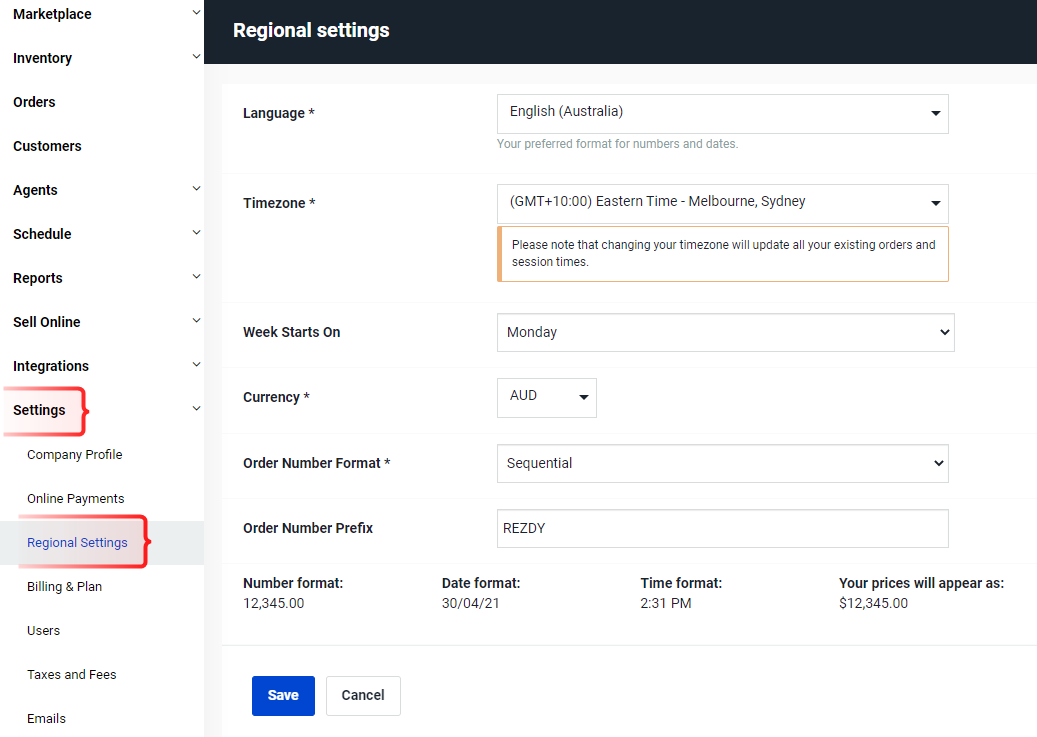This screenshot has height=737, width=1037.
Task: Open Company Profile settings
Action: point(75,455)
